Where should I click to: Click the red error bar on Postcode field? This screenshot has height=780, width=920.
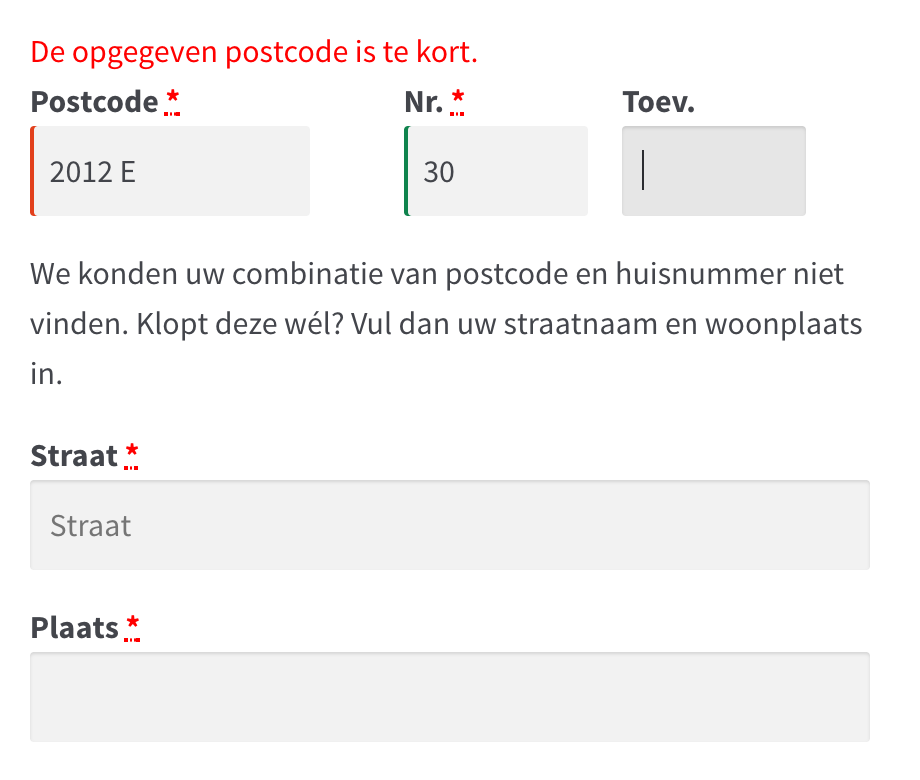tap(32, 172)
